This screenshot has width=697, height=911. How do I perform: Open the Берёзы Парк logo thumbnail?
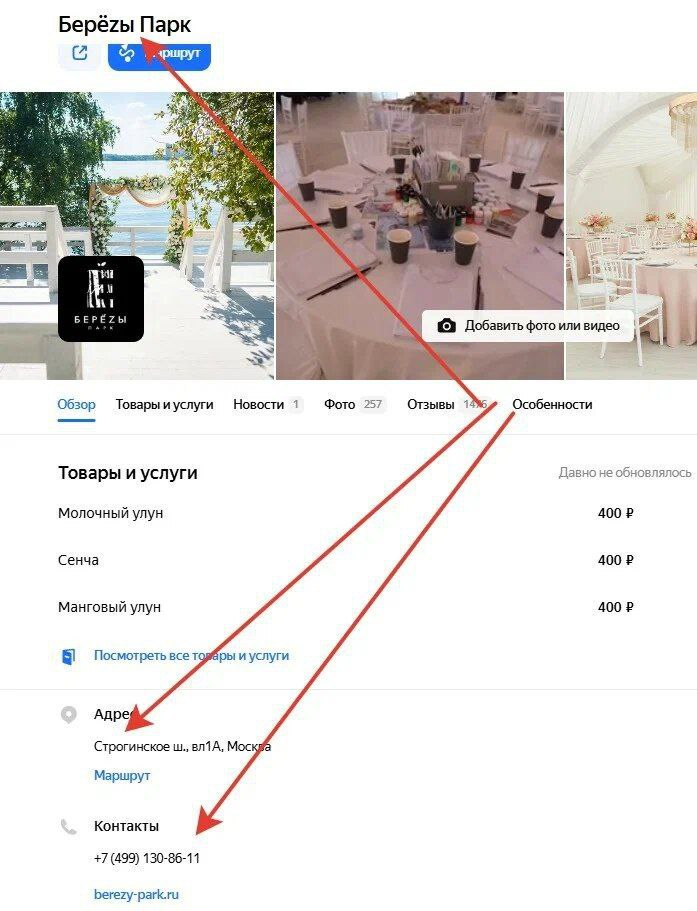101,299
